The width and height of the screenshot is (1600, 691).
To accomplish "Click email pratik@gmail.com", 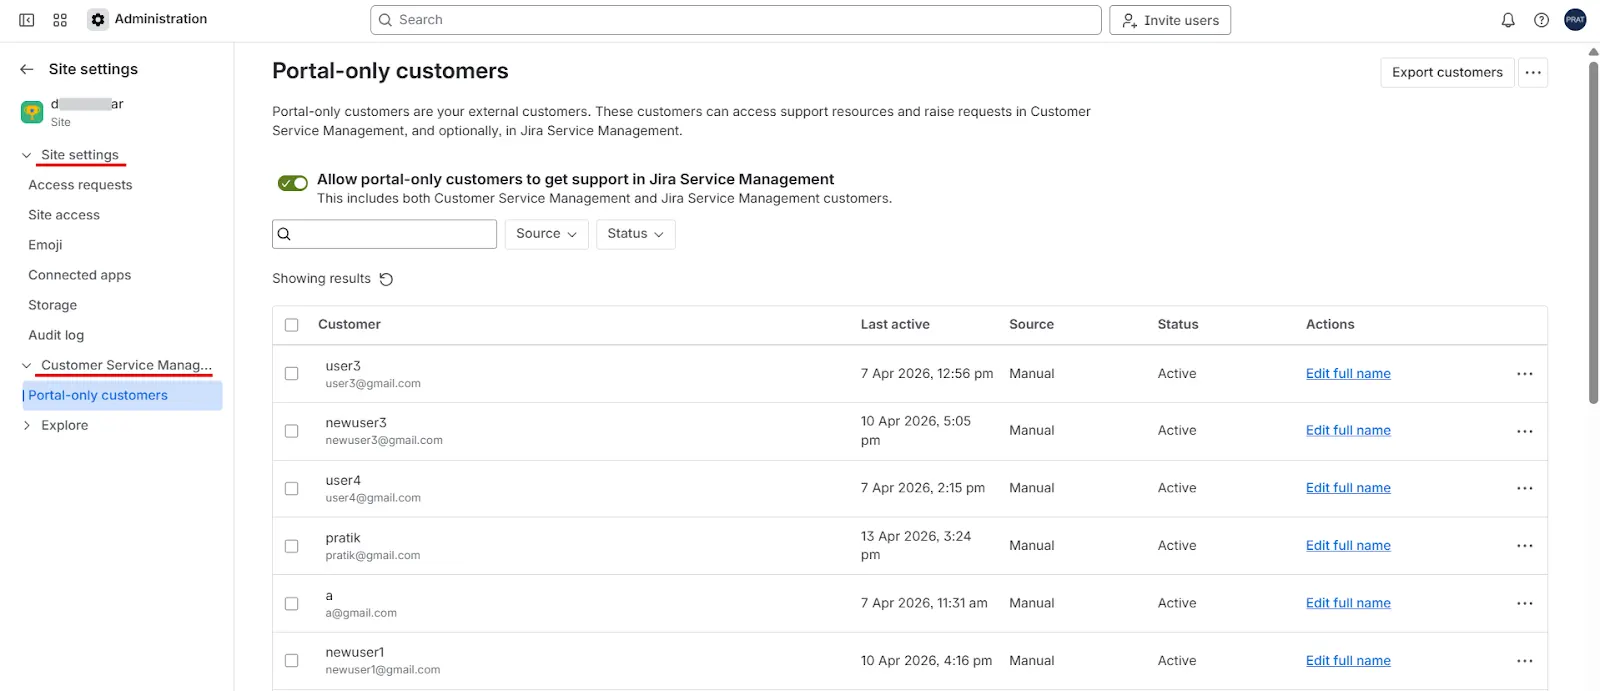I will coord(373,556).
